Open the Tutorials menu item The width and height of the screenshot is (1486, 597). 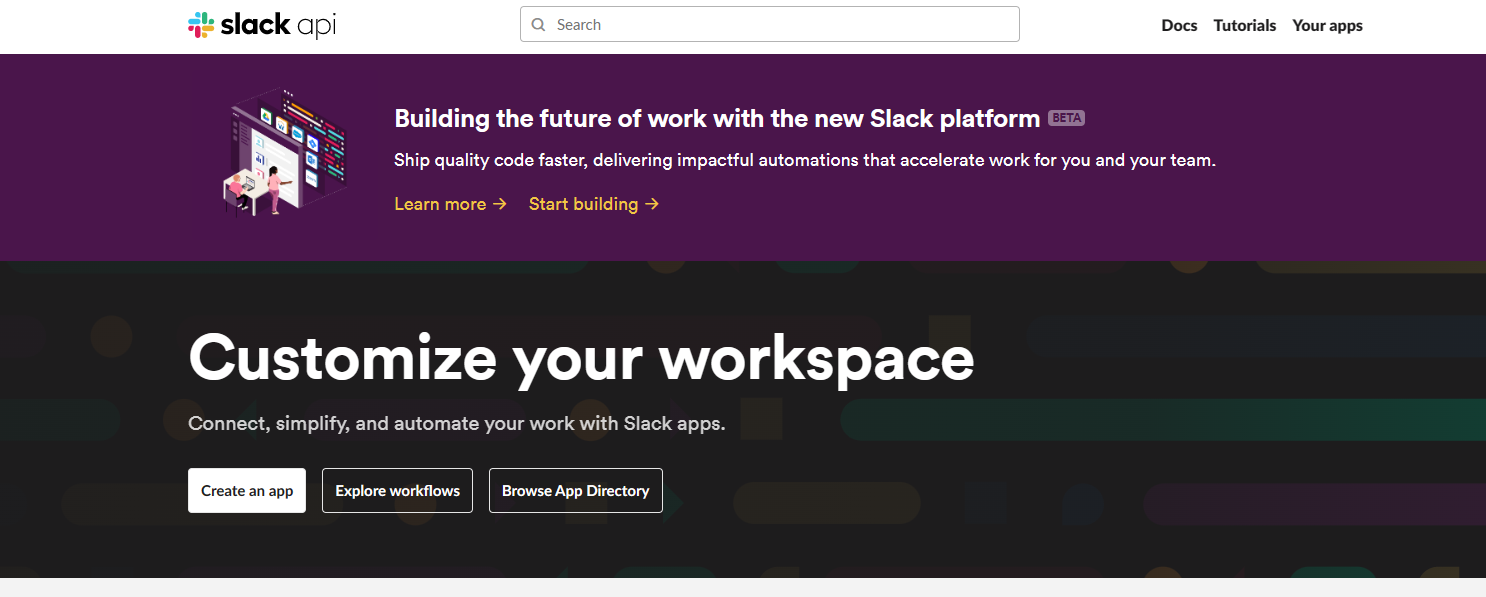pyautogui.click(x=1244, y=26)
